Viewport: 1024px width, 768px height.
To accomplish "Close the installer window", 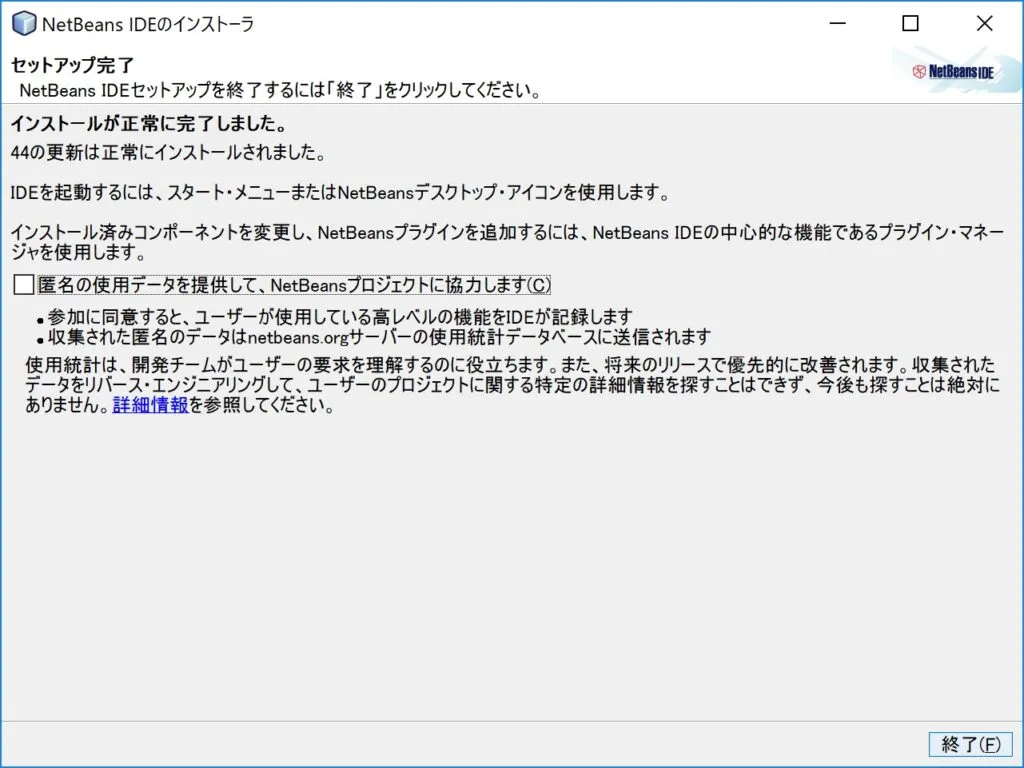I will pyautogui.click(x=984, y=24).
